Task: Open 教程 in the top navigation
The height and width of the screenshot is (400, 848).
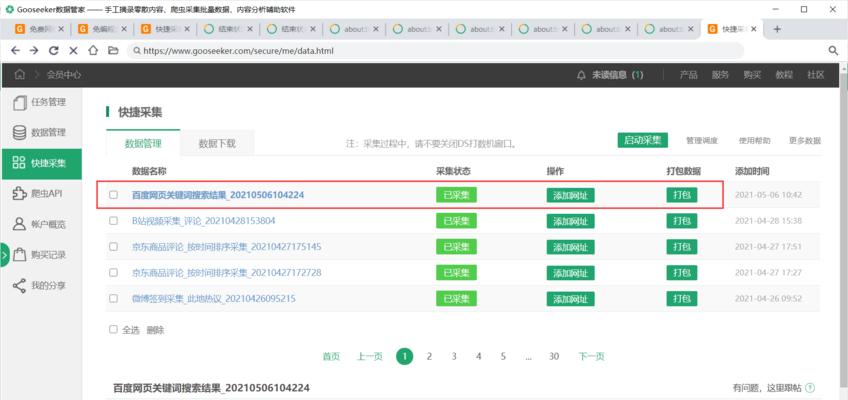Action: (784, 75)
